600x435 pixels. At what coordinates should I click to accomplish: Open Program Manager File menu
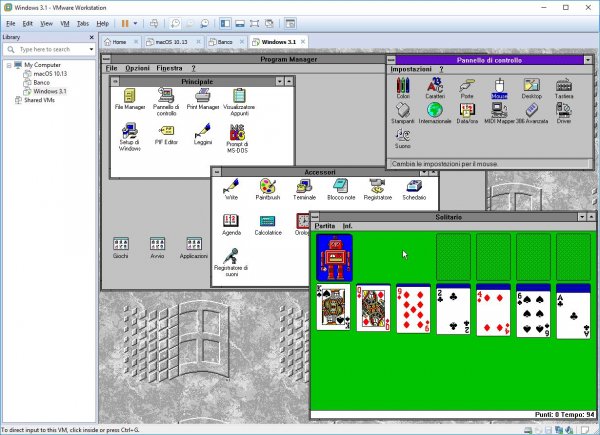pos(111,68)
